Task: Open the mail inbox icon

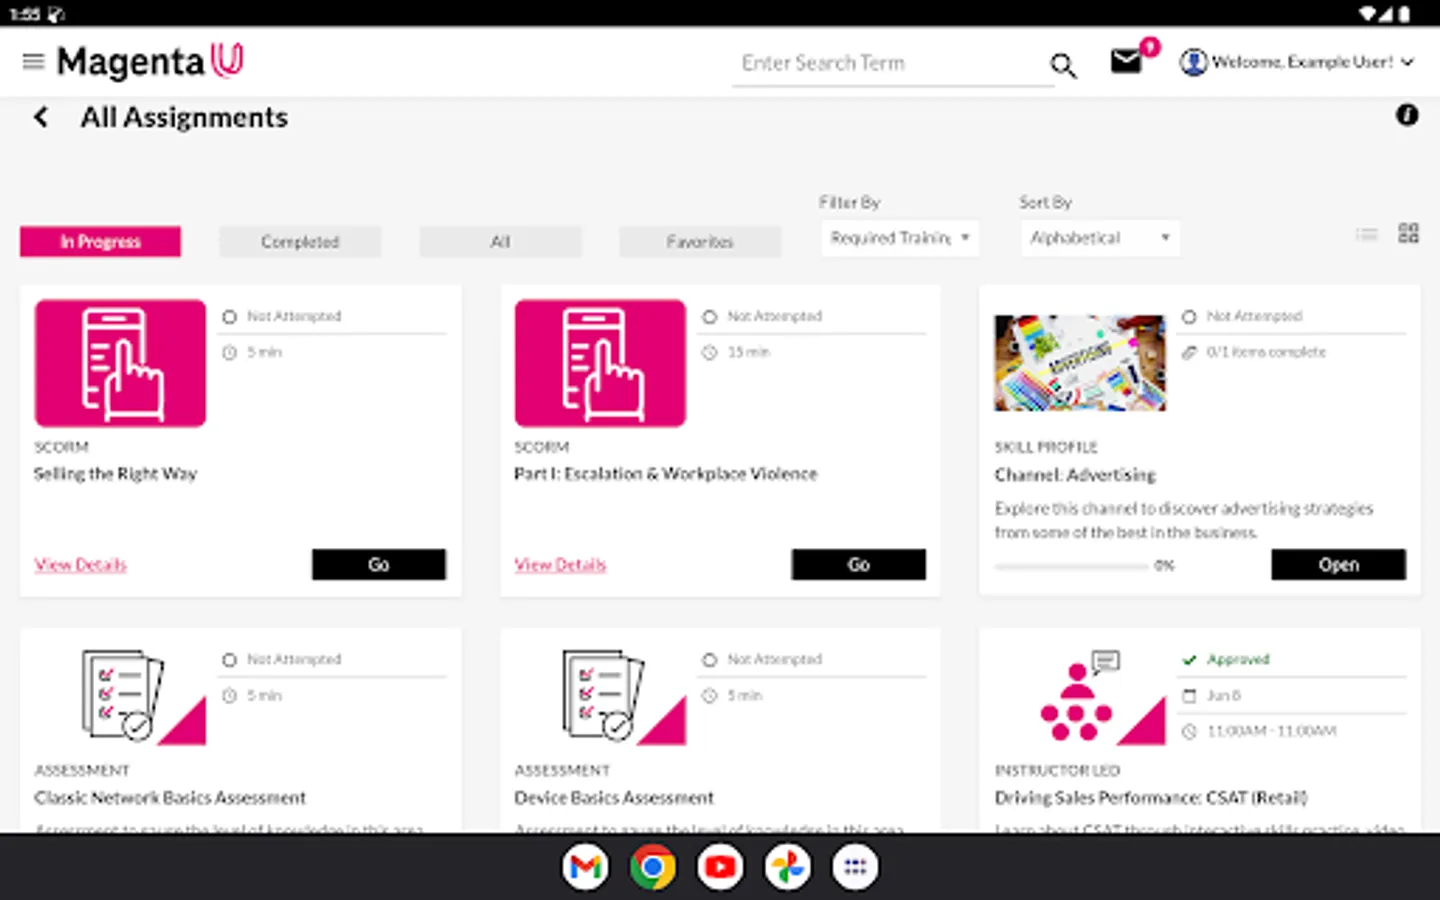Action: click(x=1126, y=61)
